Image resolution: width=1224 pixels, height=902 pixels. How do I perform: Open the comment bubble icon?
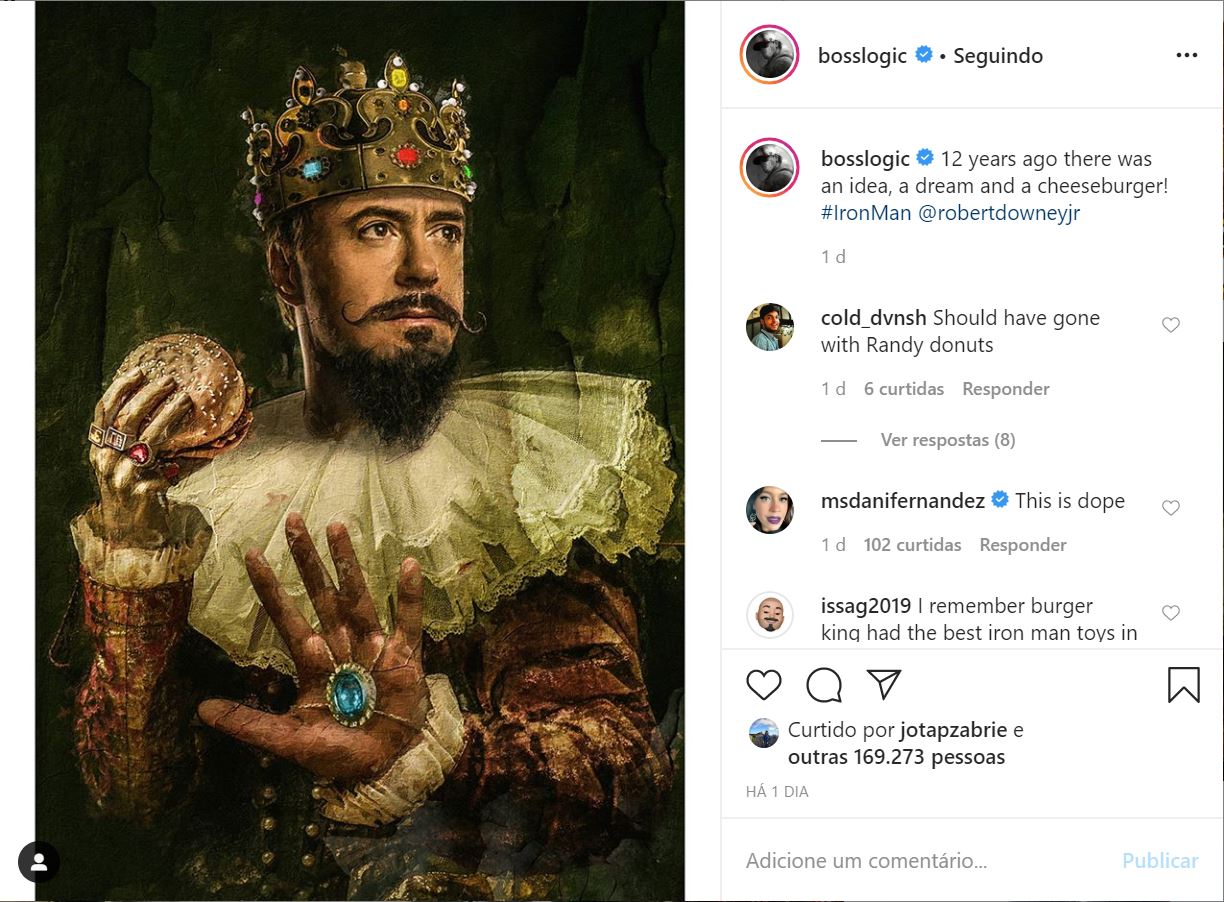coord(824,685)
